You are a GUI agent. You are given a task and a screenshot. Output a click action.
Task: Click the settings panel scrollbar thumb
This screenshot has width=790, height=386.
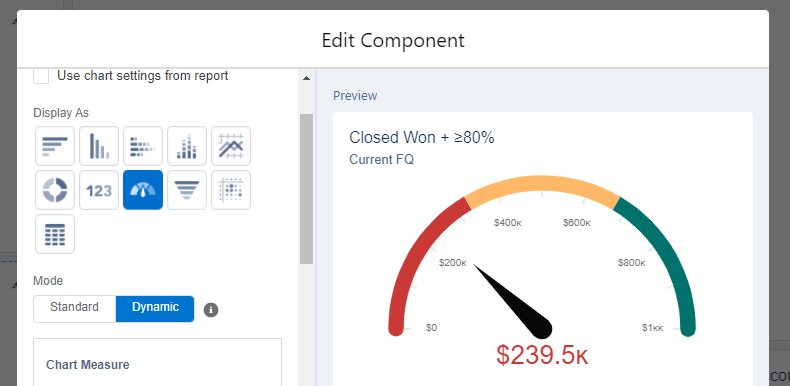coord(306,189)
